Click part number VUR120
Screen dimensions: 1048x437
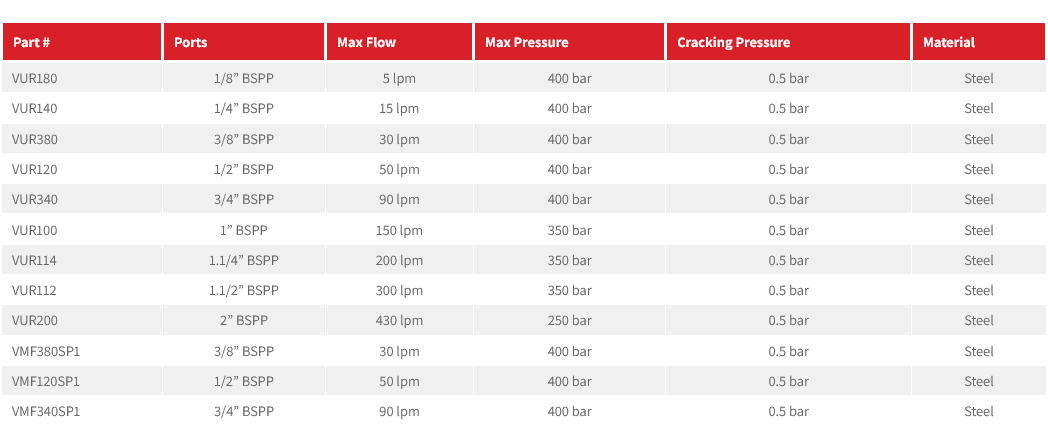[33, 169]
